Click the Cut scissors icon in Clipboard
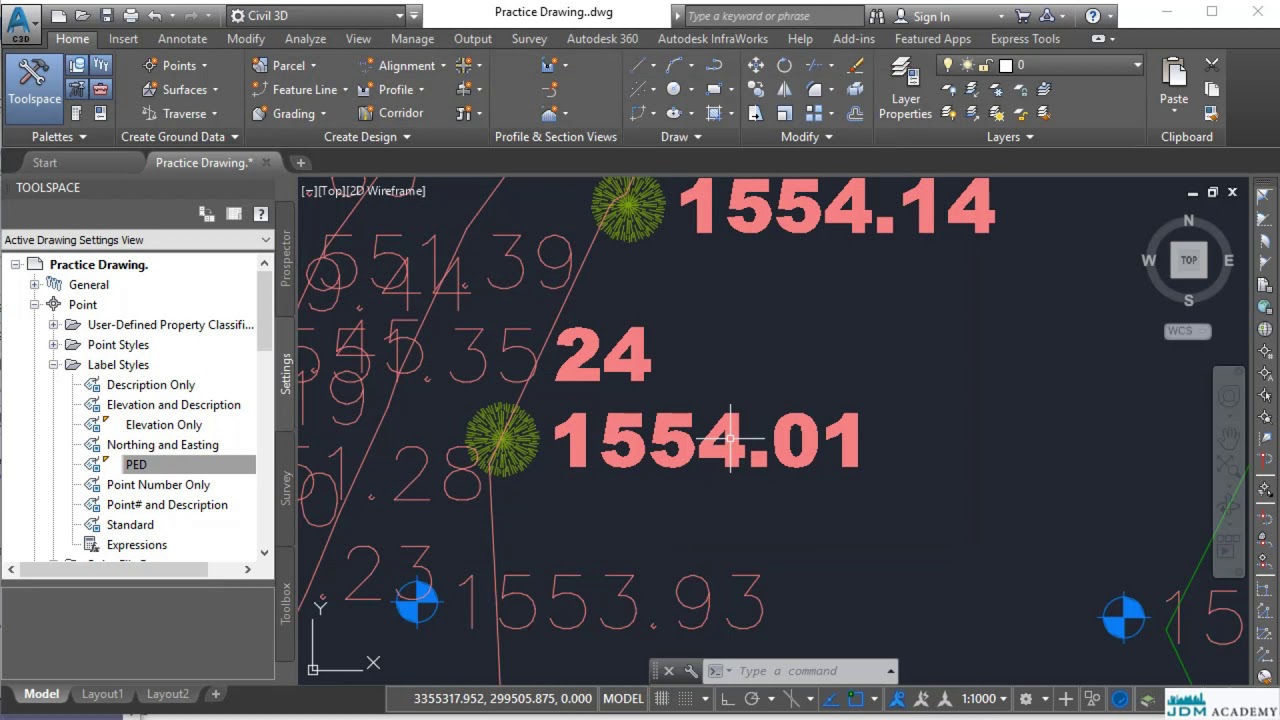 (x=1212, y=65)
